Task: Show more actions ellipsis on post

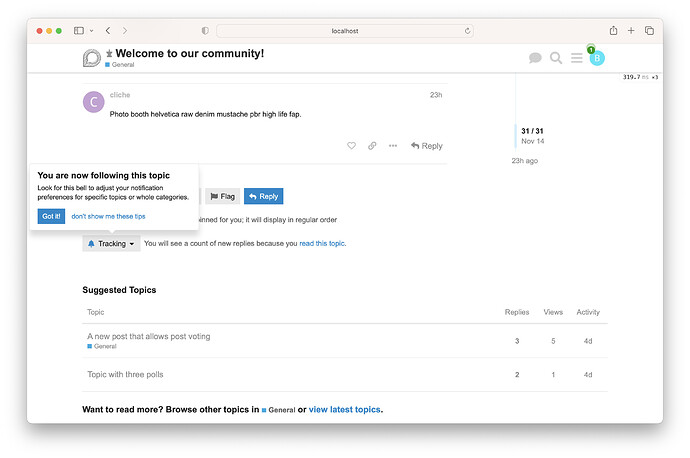Action: (393, 146)
